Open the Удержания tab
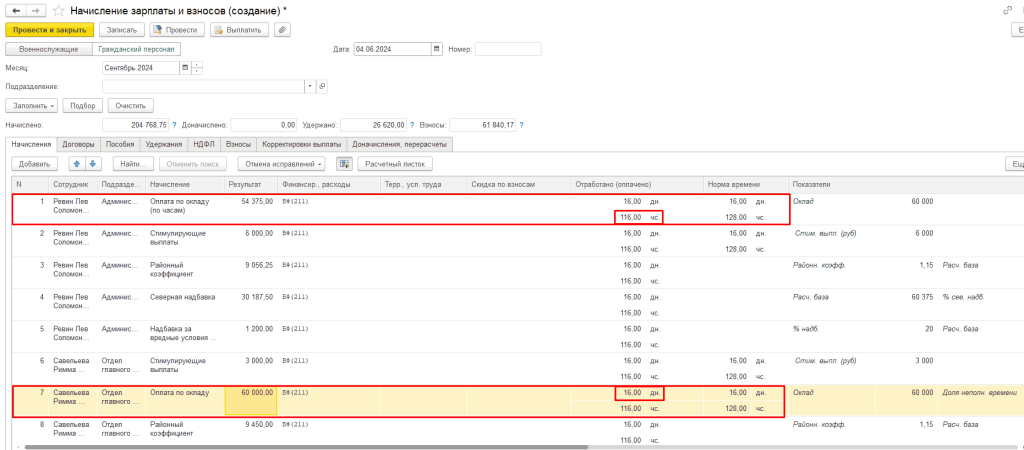 coord(163,144)
